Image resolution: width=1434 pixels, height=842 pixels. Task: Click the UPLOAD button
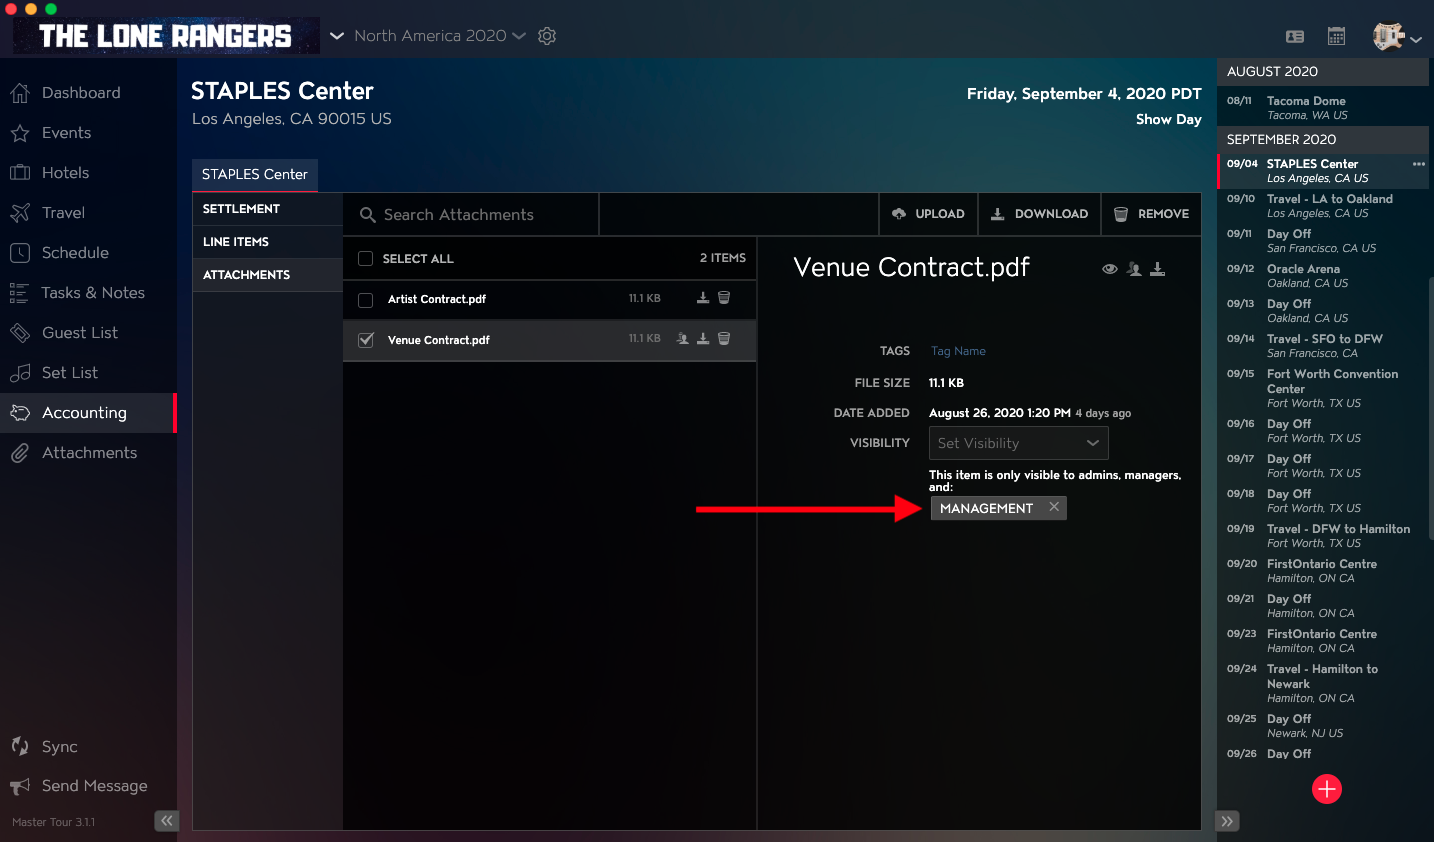(928, 214)
